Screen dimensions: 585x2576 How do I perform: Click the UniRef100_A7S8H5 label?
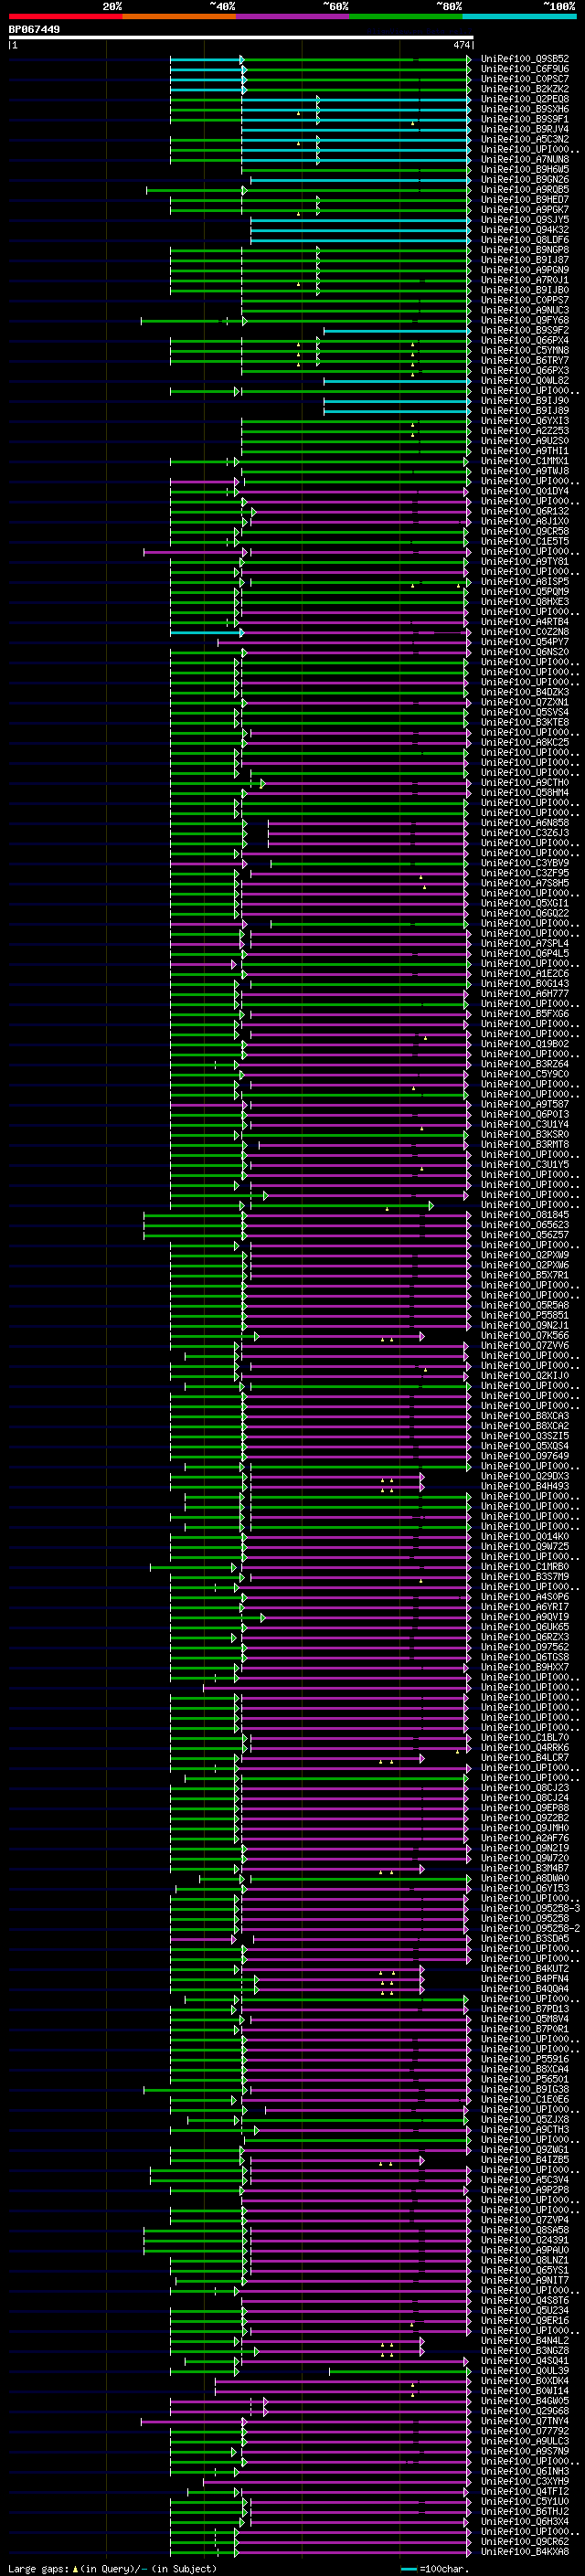525,884
